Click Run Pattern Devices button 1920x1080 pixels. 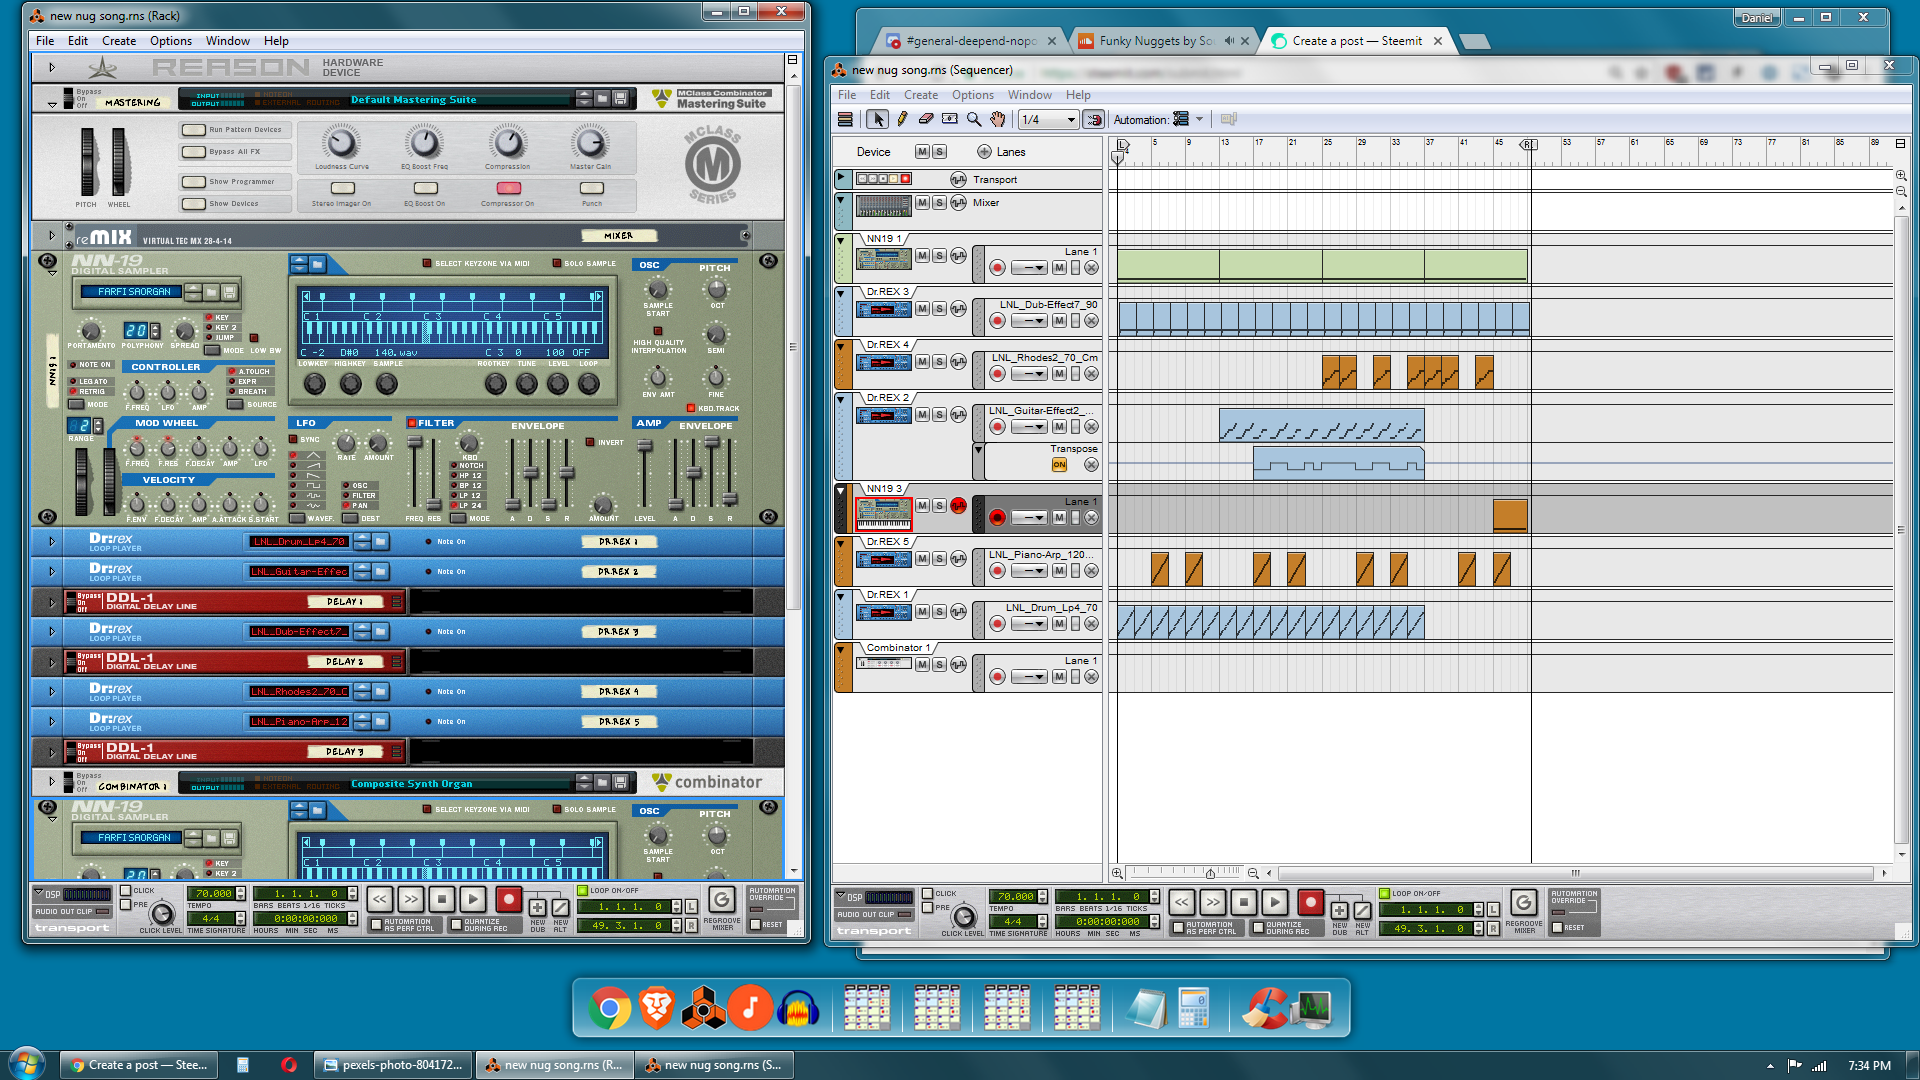[x=193, y=130]
